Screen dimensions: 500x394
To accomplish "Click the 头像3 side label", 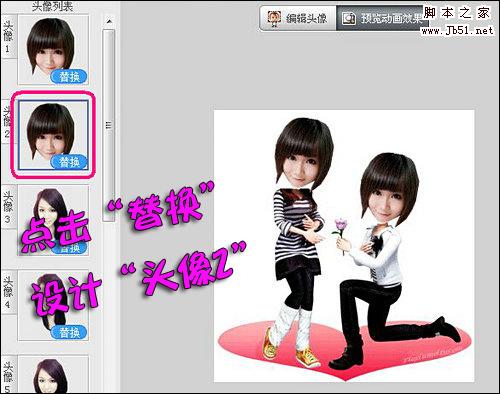I will pos(9,207).
